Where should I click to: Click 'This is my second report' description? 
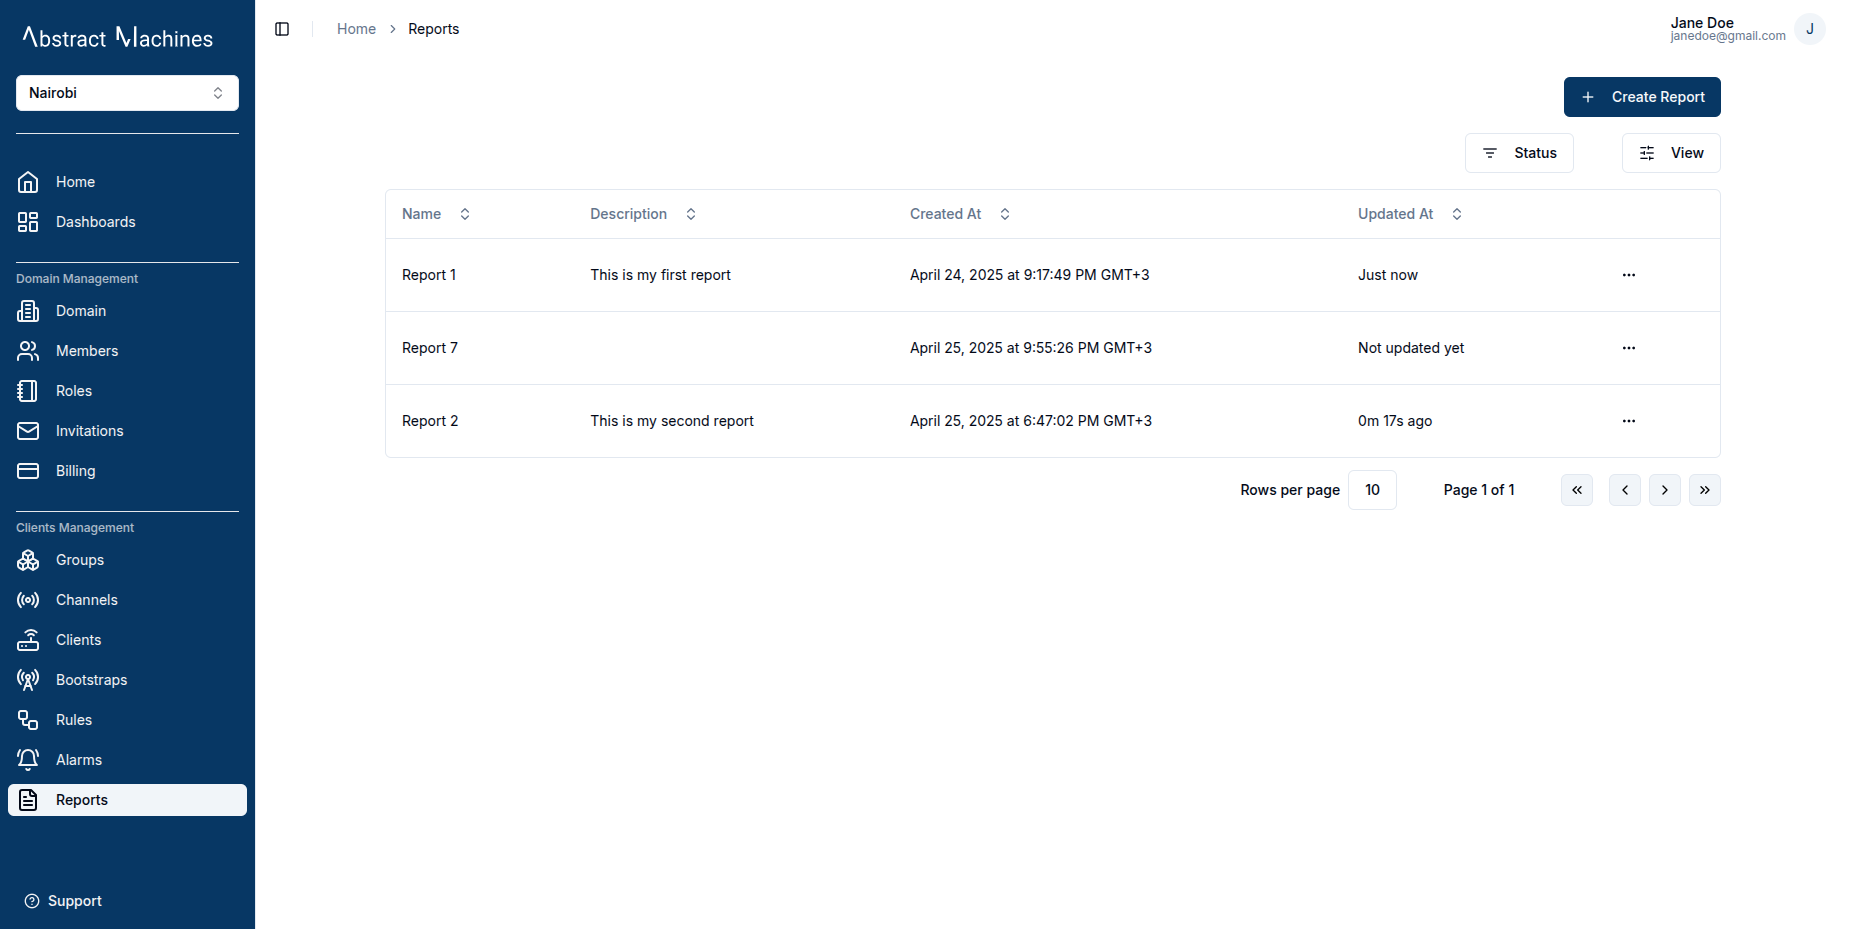click(x=672, y=421)
